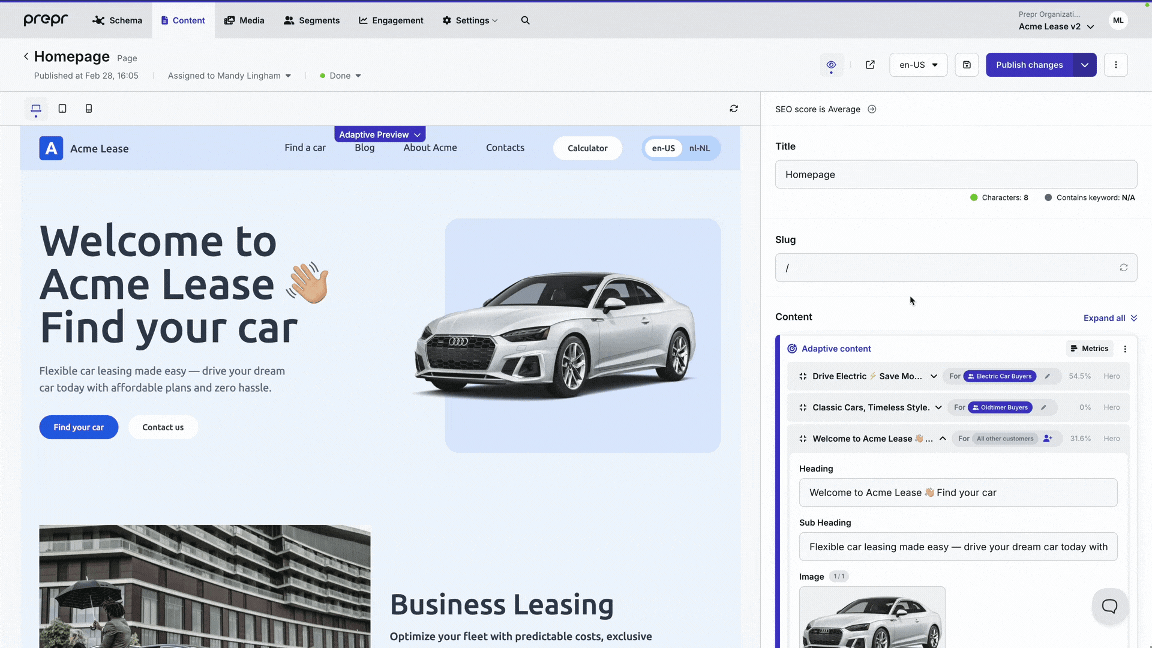This screenshot has width=1152, height=648.
Task: Toggle the visual preview eye icon
Action: [x=831, y=65]
